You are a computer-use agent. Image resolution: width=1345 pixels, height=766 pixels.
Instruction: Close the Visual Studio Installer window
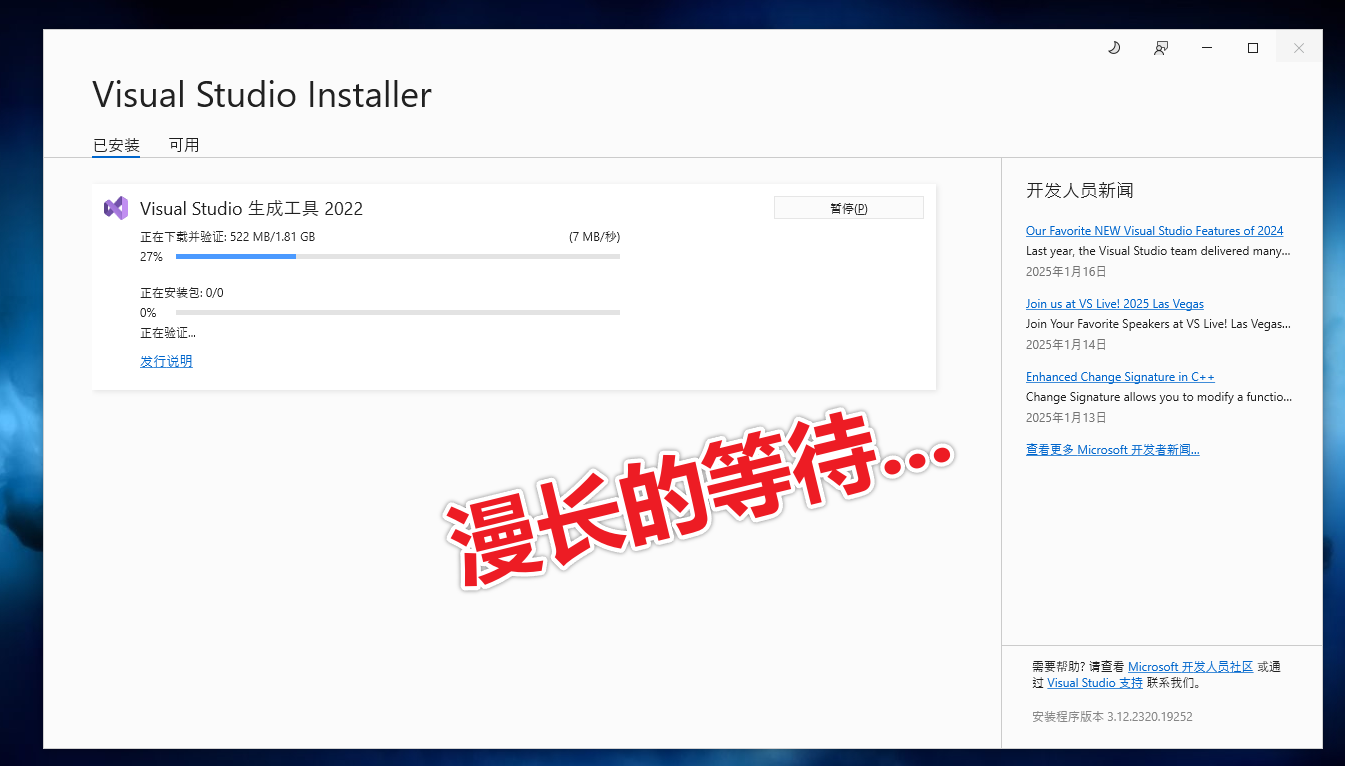[x=1299, y=48]
